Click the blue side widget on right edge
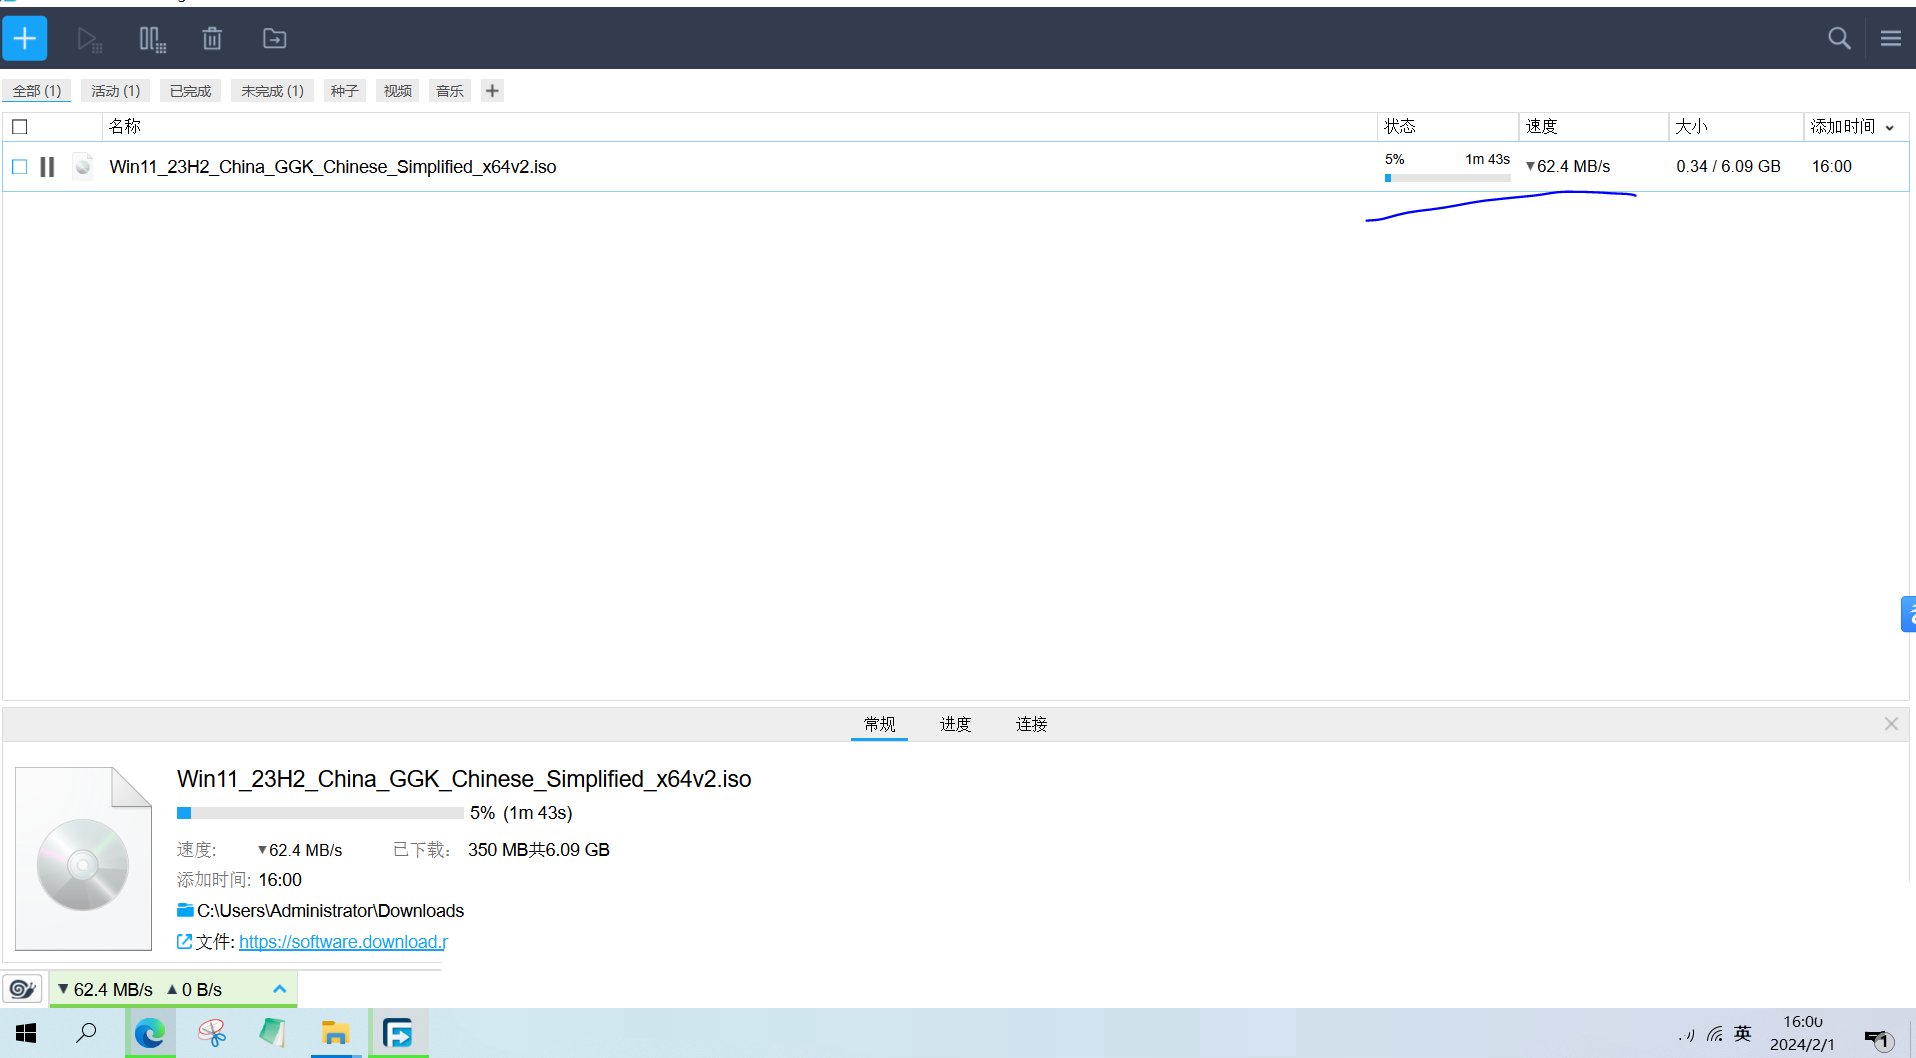 1908,614
